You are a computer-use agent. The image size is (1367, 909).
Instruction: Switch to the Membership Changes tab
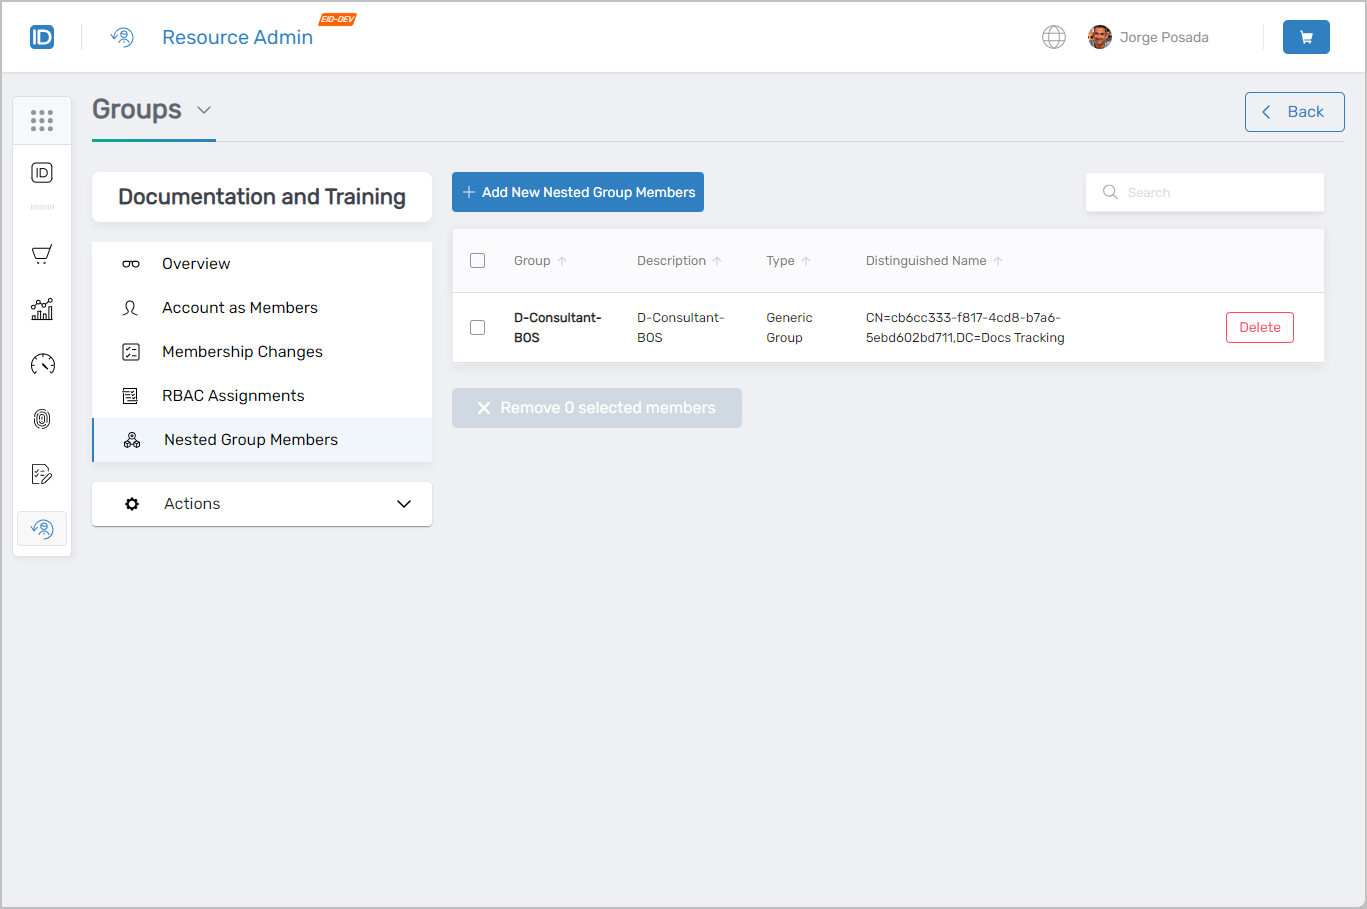coord(242,351)
